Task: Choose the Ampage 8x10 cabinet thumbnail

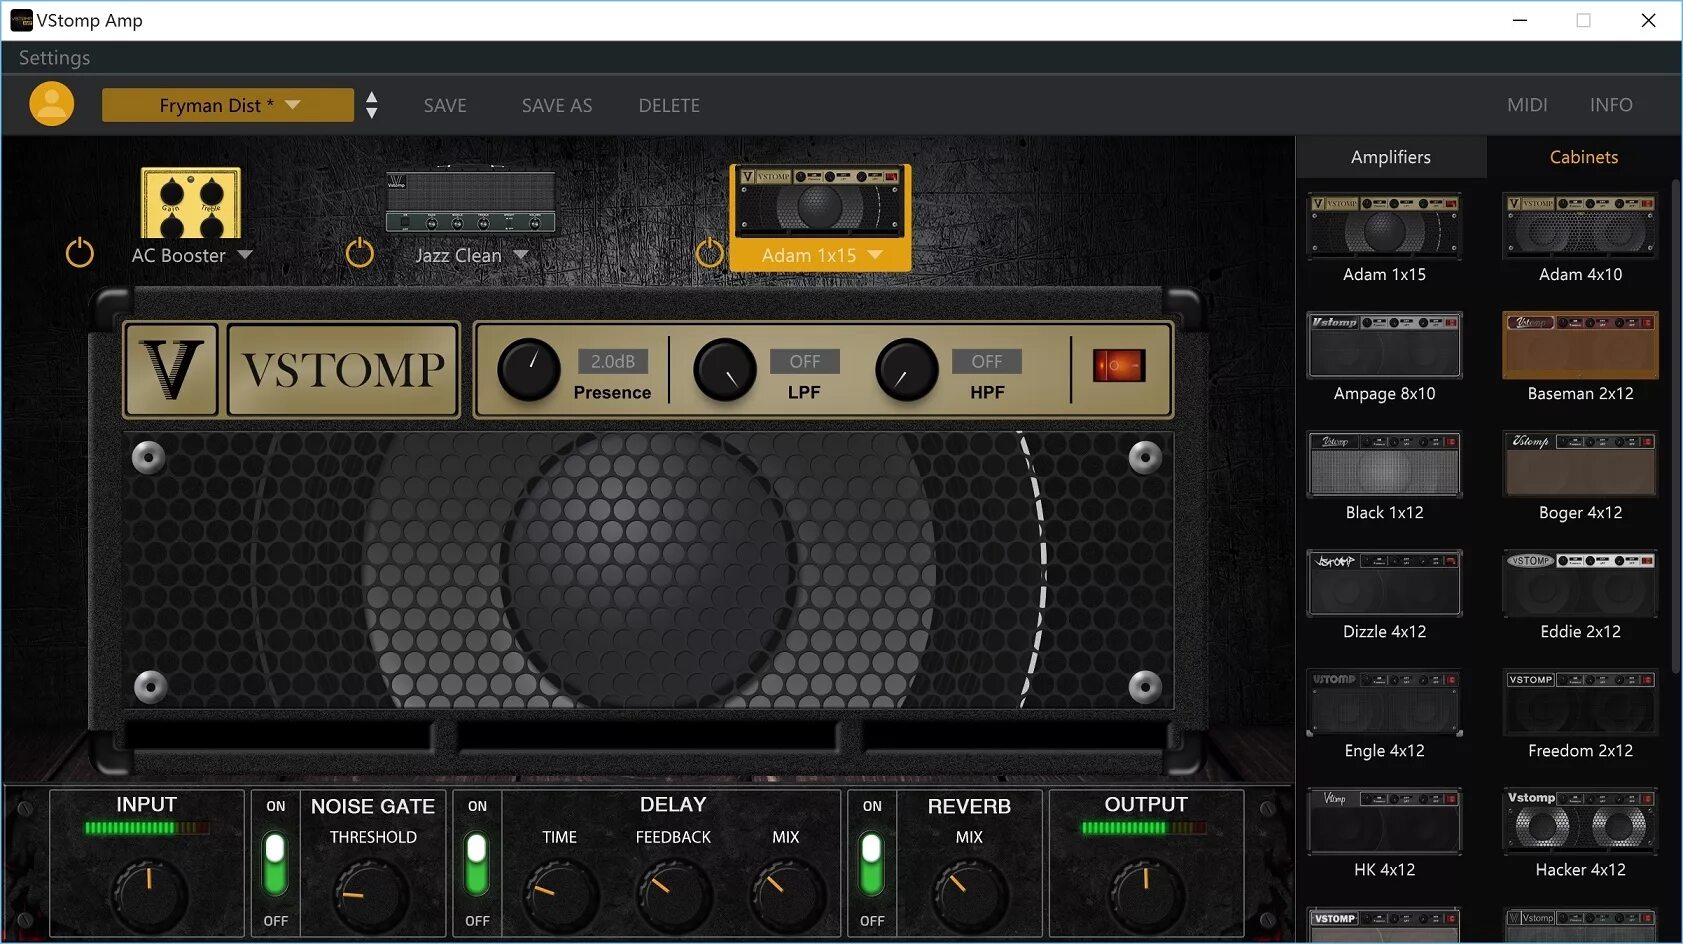Action: coord(1384,345)
